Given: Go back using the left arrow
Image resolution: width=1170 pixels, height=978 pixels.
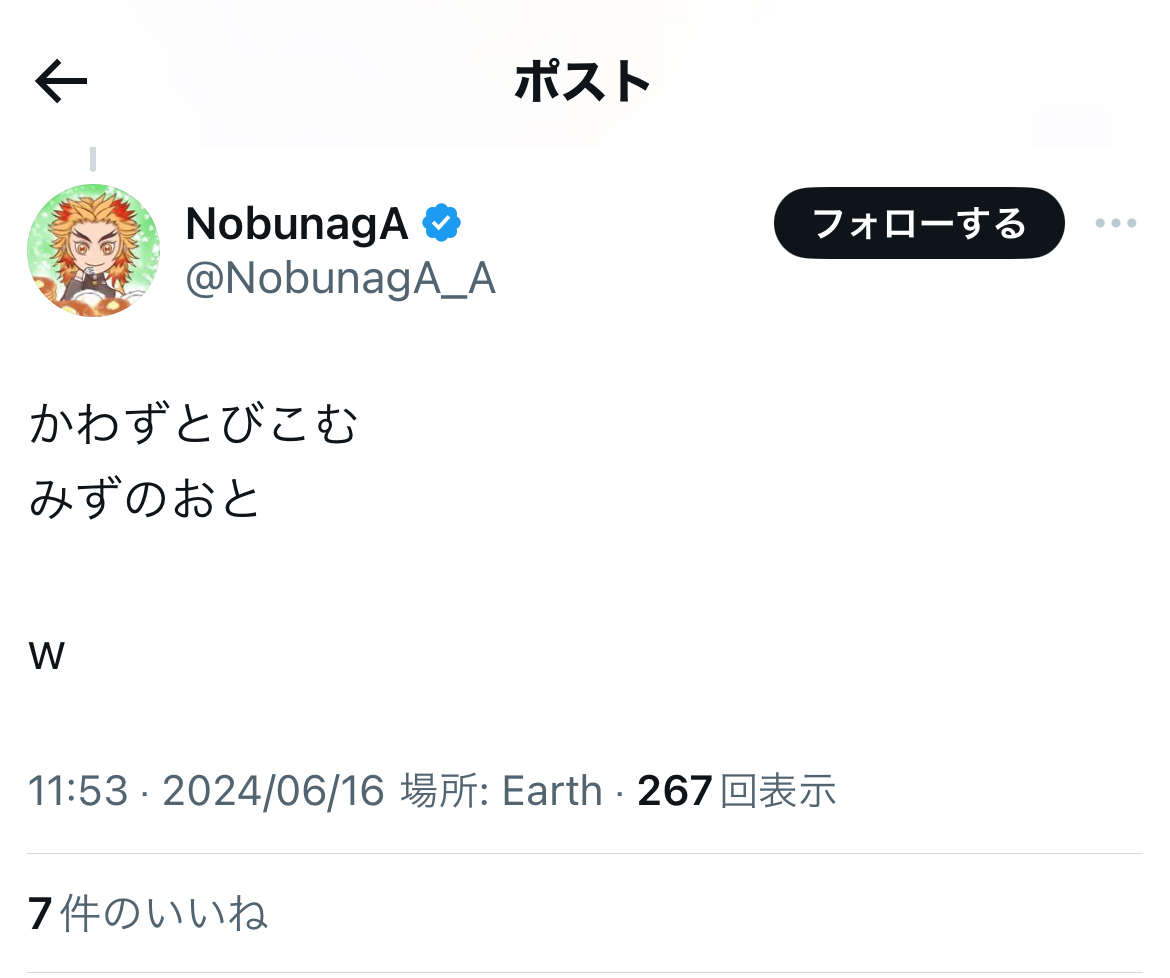Looking at the screenshot, I should click(61, 82).
